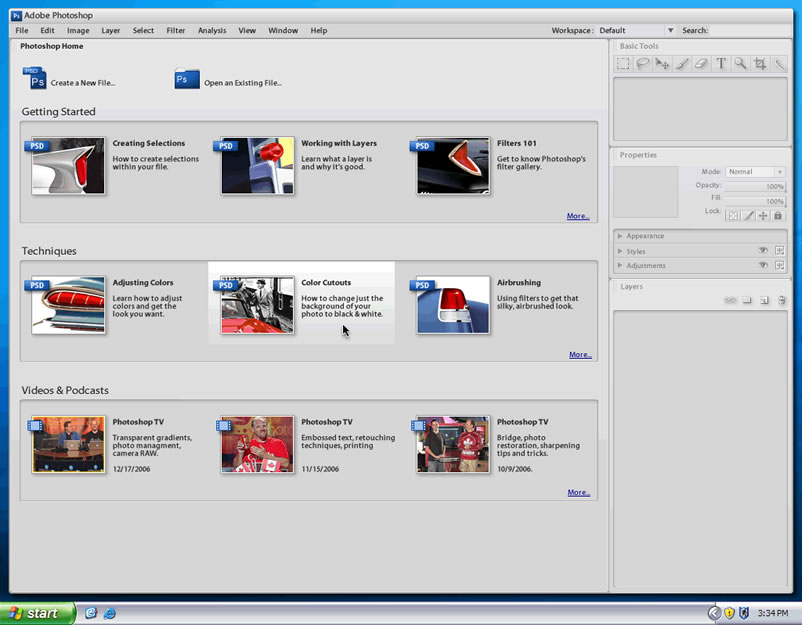Open Internet Explorer from the quick launch

click(x=109, y=613)
